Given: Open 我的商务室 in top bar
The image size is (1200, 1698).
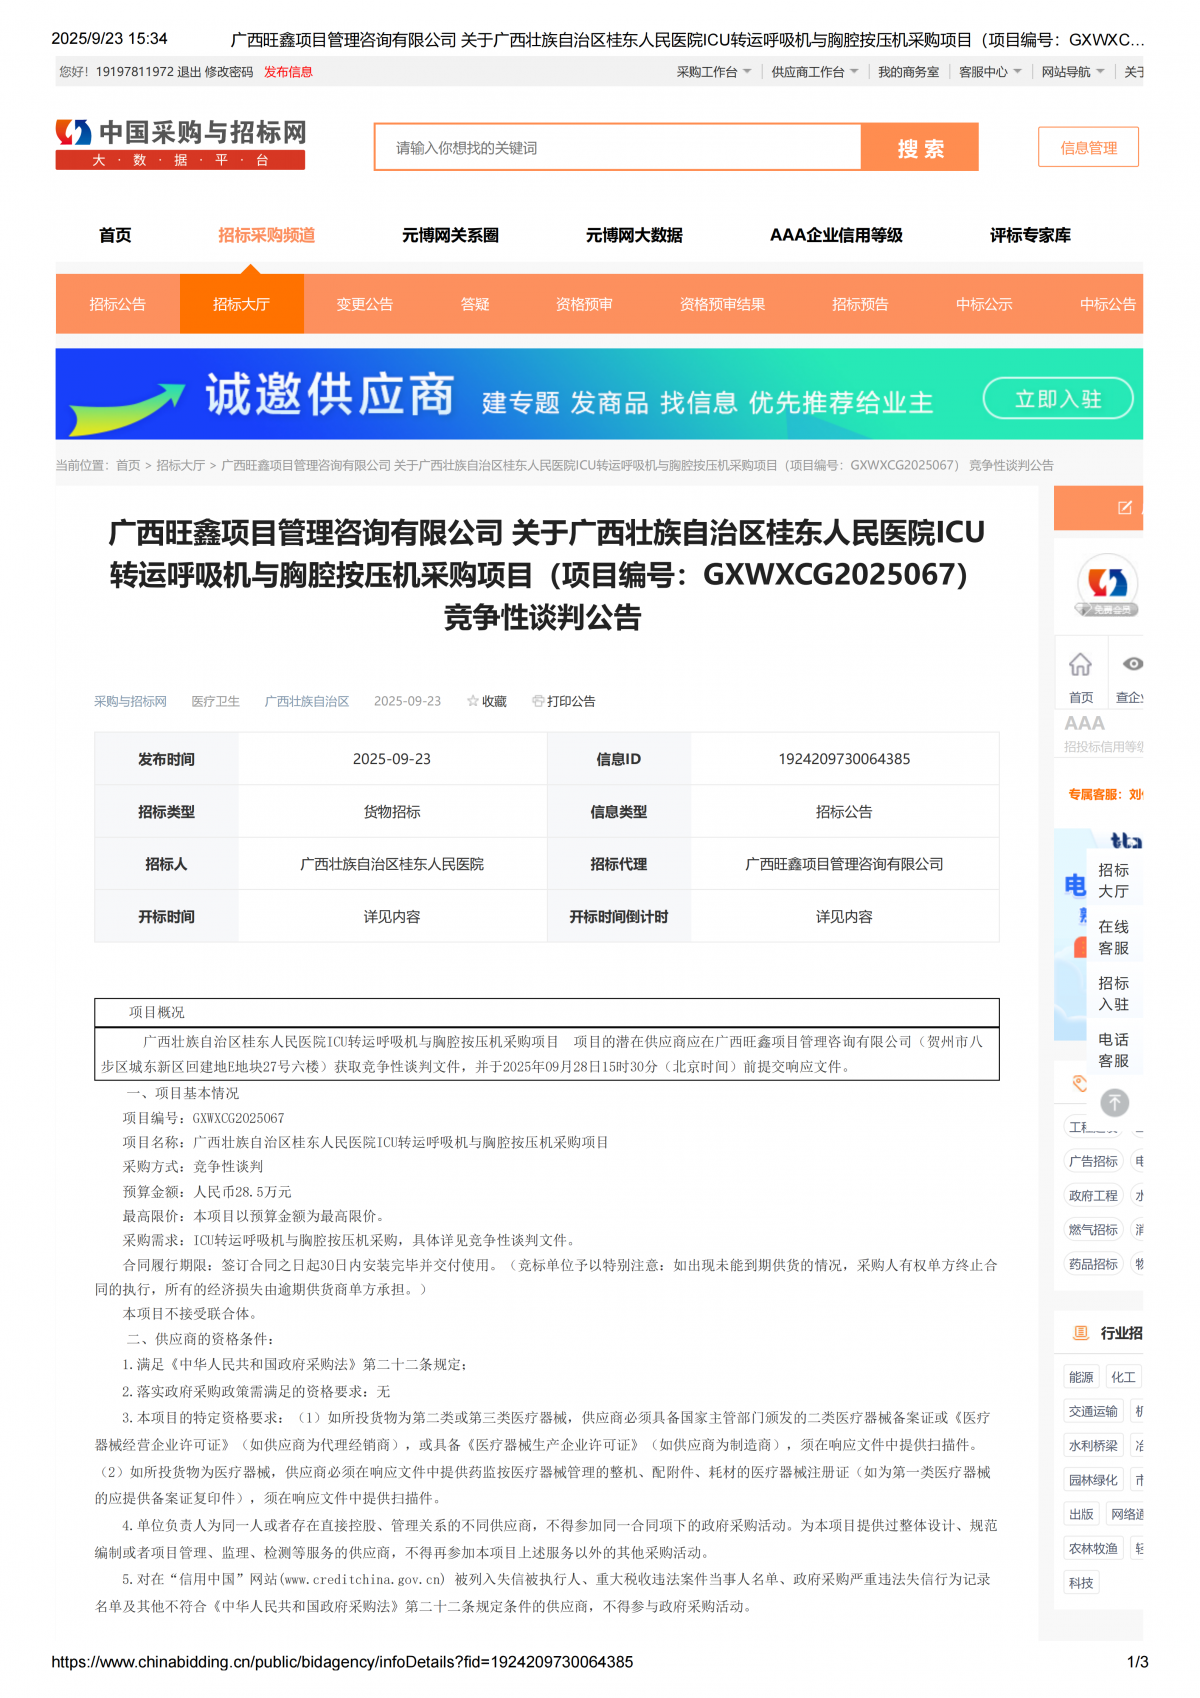Looking at the screenshot, I should [908, 72].
